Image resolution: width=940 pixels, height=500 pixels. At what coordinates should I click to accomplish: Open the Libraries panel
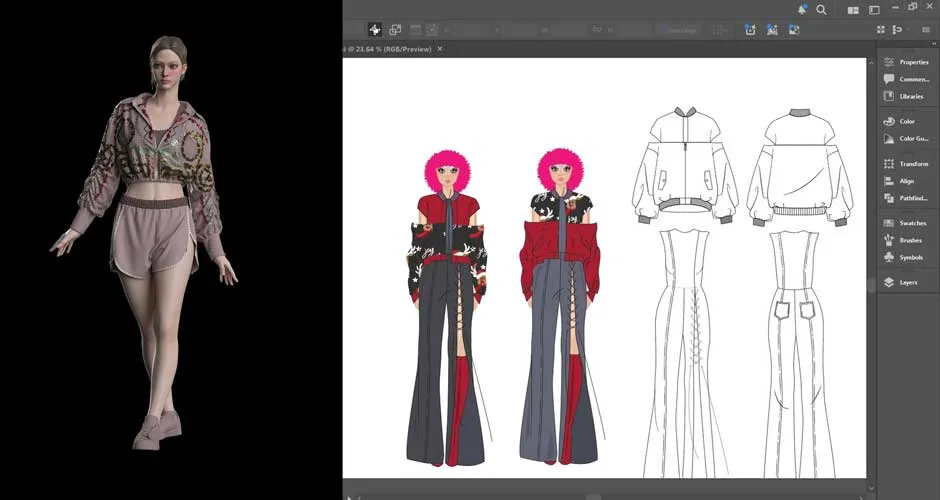pos(906,96)
